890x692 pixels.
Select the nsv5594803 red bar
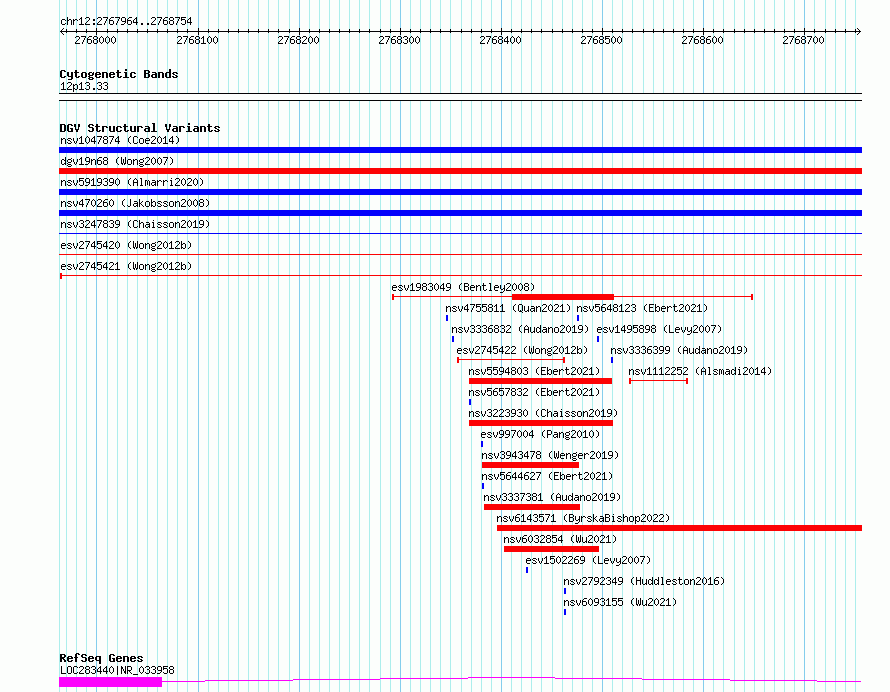(540, 381)
